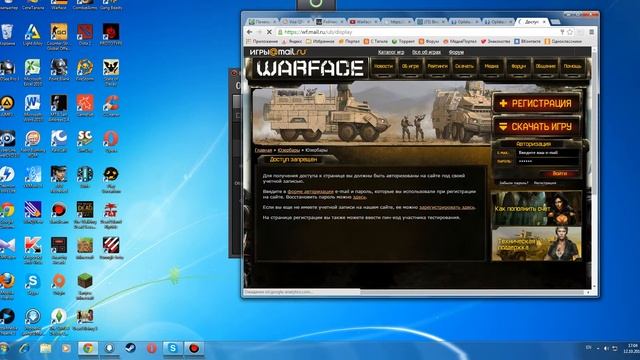Image resolution: width=640 pixels, height=360 pixels.
Task: Open Internet Explorer from the taskbar
Action: click(x=24, y=349)
